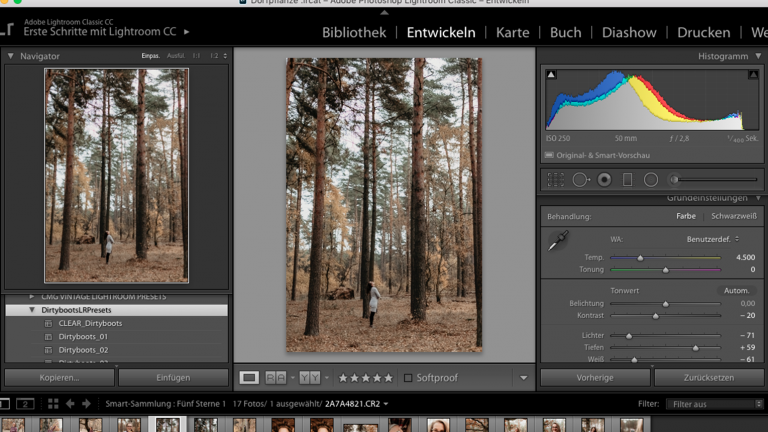The width and height of the screenshot is (768, 432).
Task: Open the Karte module
Action: pos(512,32)
